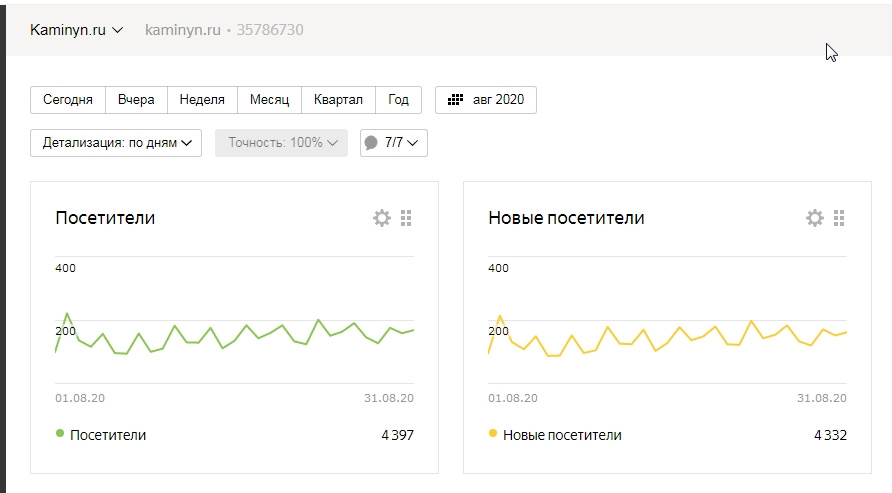892x493 pixels.
Task: Open settings gear on Посетители widget
Action: pyautogui.click(x=382, y=218)
